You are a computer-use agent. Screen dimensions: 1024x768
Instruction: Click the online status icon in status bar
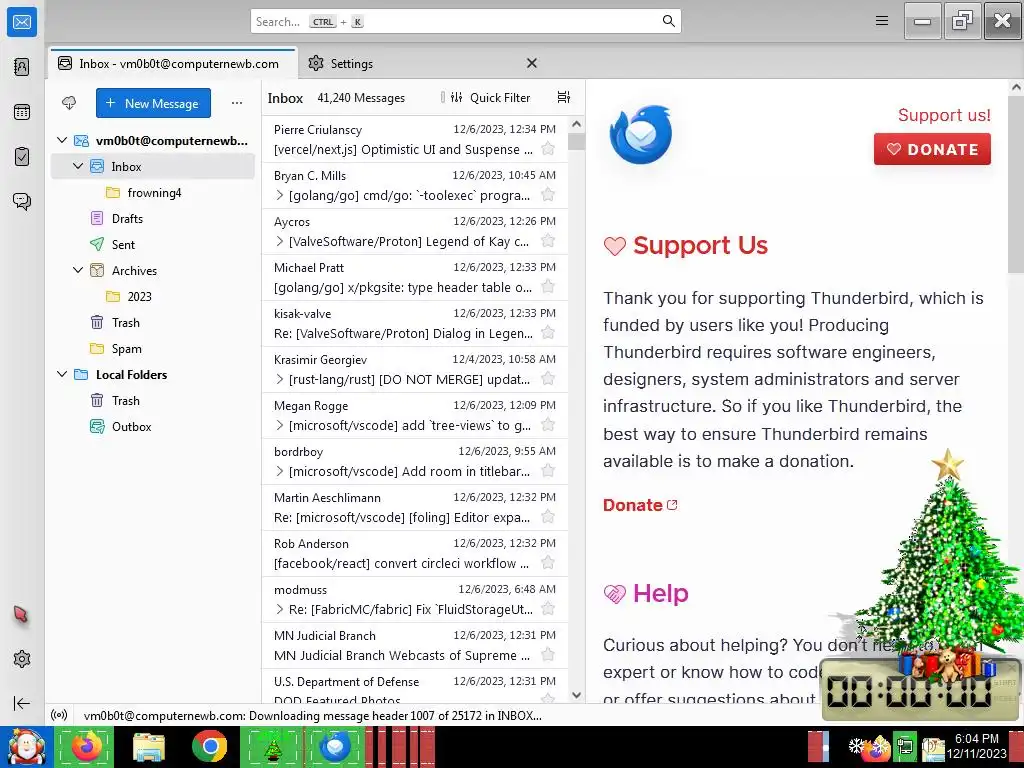point(59,715)
